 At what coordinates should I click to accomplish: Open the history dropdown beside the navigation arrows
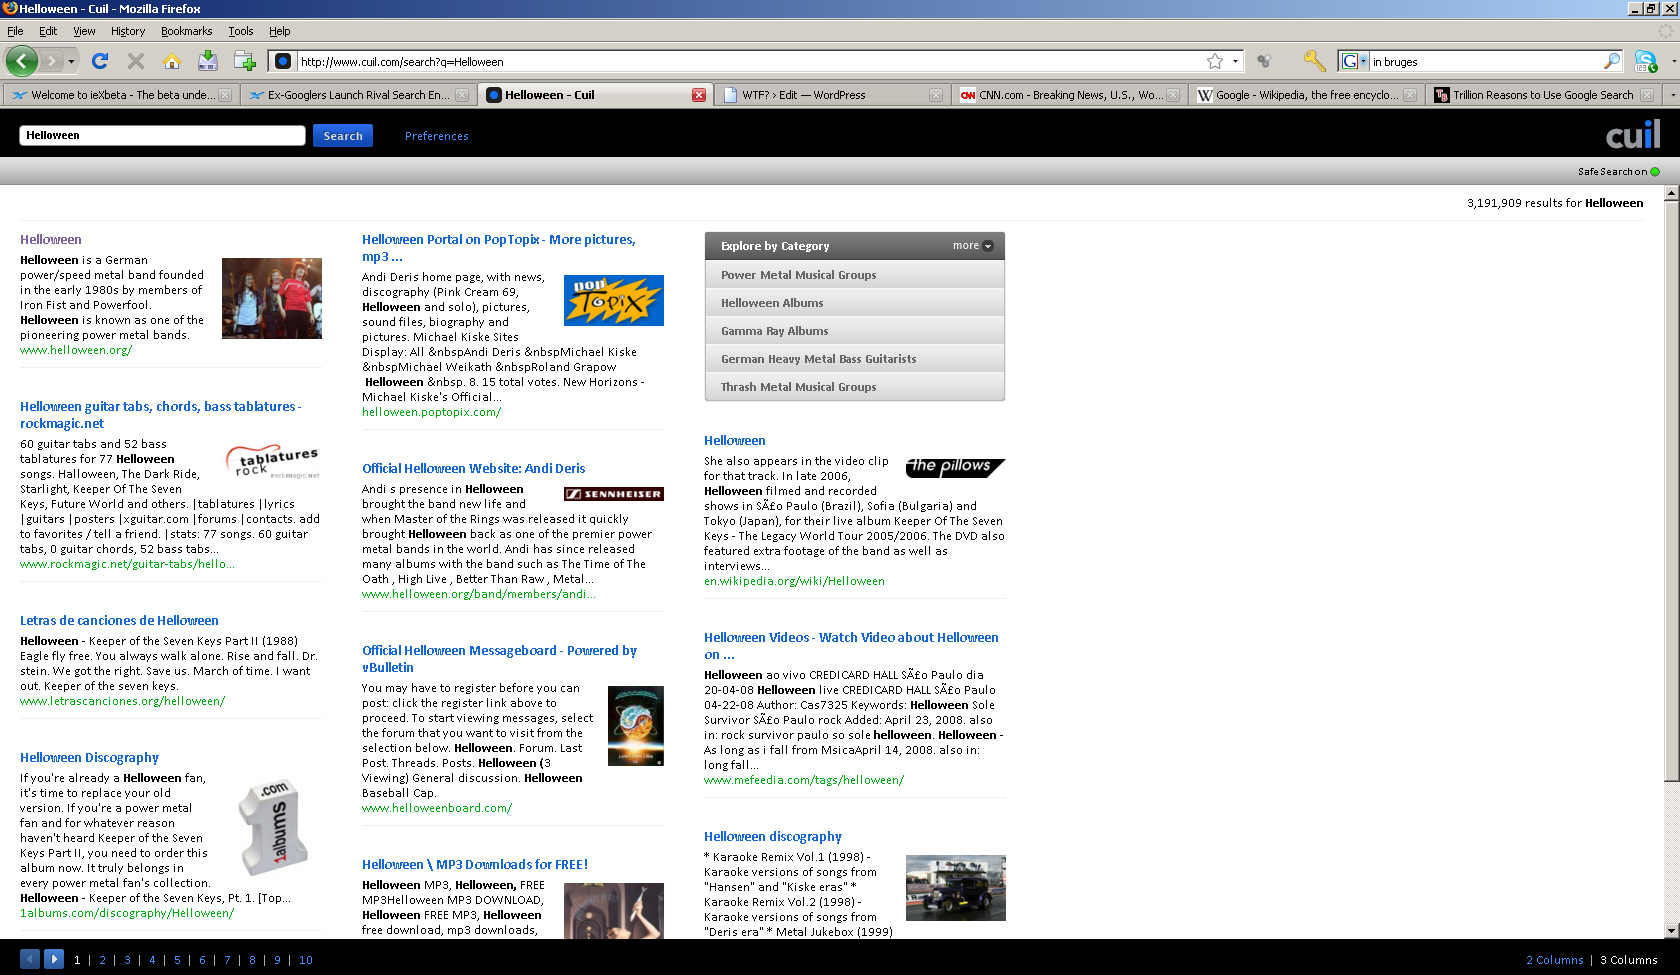pyautogui.click(x=71, y=61)
